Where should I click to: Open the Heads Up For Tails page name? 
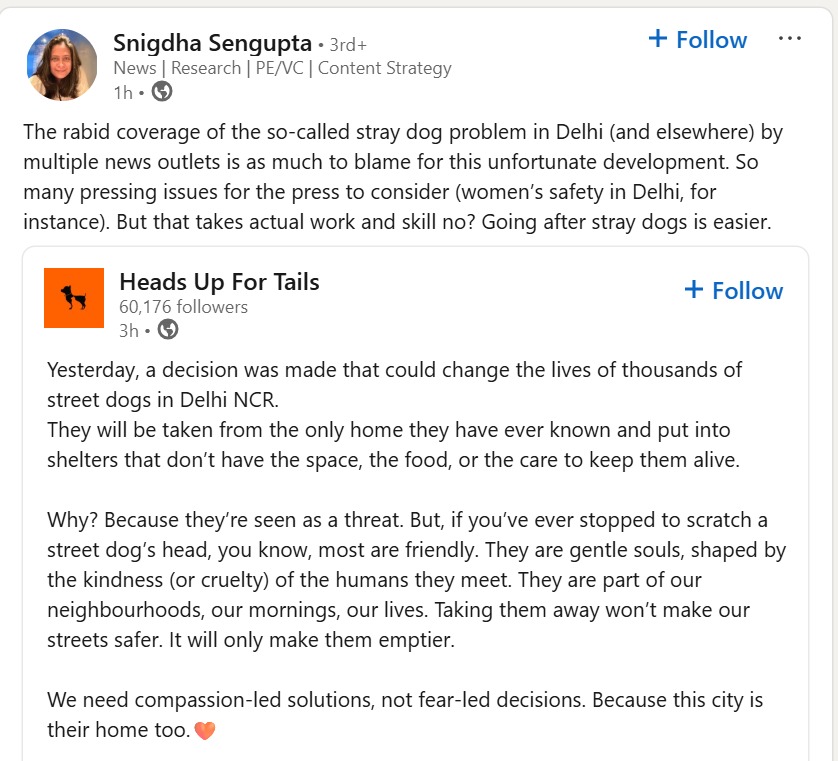[x=219, y=282]
